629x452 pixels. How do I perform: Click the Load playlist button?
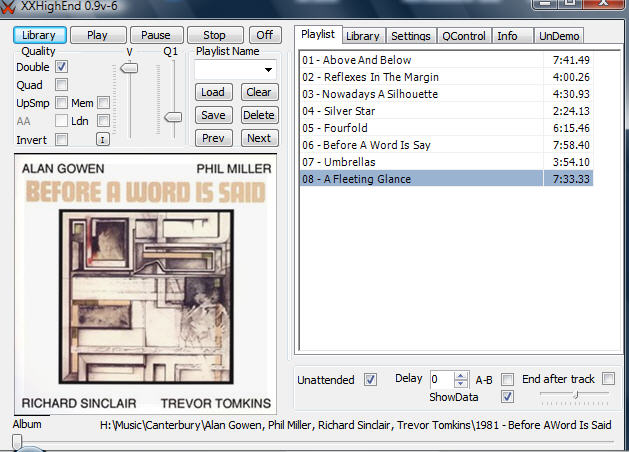tap(213, 92)
